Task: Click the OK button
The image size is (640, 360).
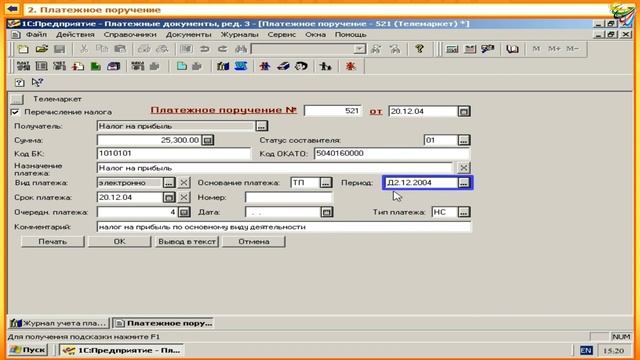Action: coord(120,242)
